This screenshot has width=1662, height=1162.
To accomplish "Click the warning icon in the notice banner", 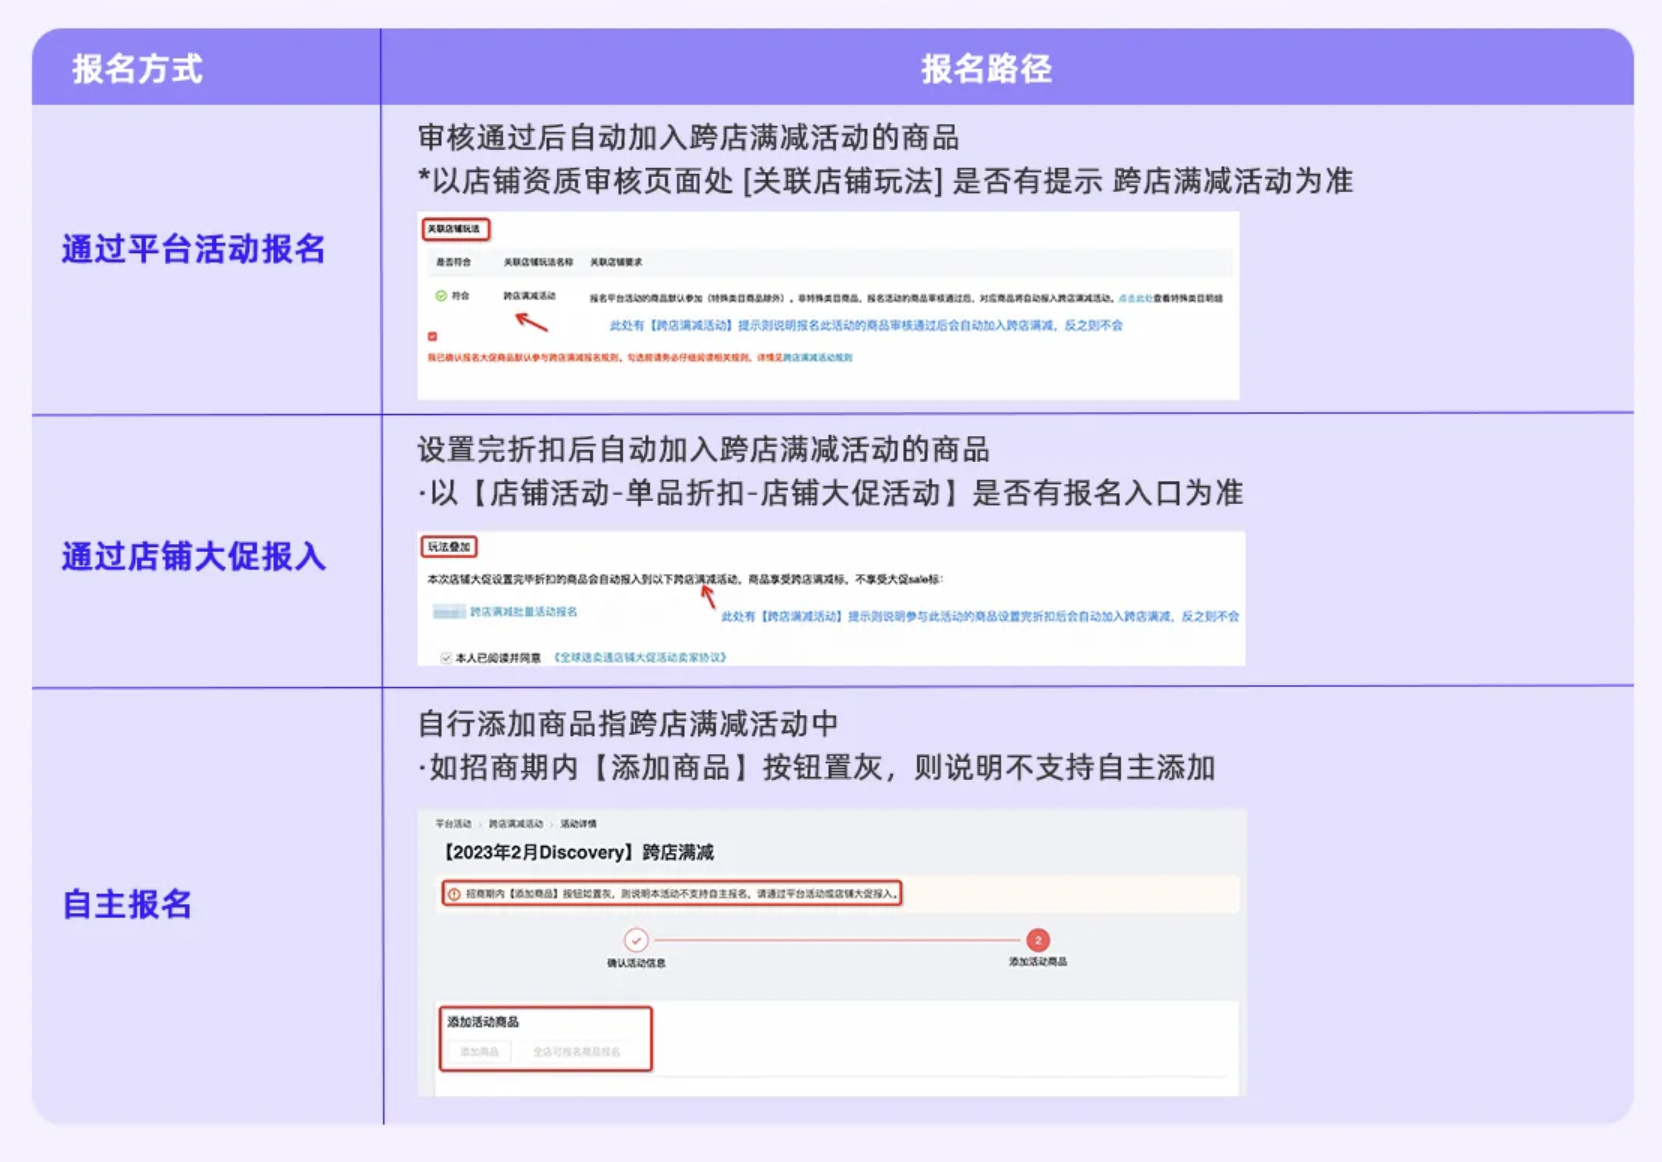I will click(x=454, y=894).
